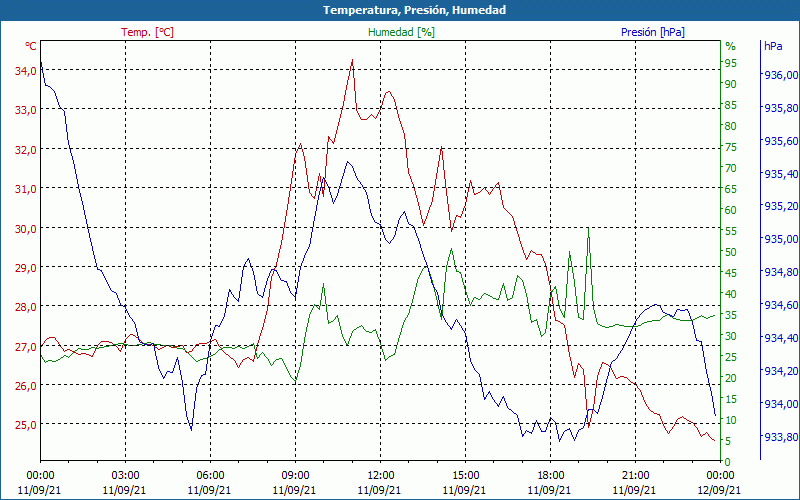Click the 12/09/21 date label
The image size is (800, 500).
click(x=719, y=491)
